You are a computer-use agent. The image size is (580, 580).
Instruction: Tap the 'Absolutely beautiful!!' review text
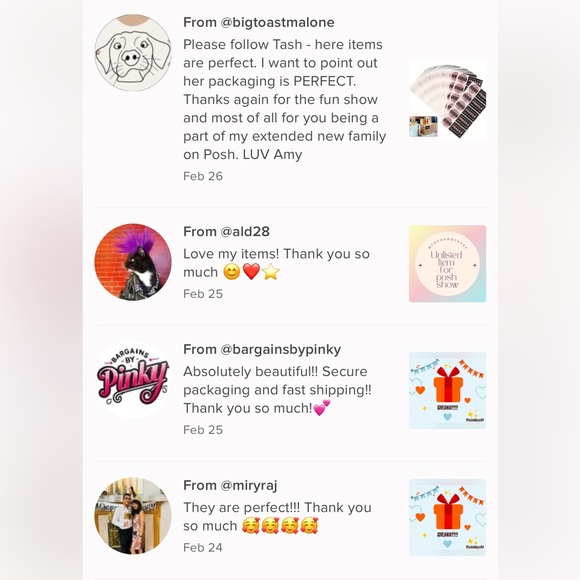[277, 390]
